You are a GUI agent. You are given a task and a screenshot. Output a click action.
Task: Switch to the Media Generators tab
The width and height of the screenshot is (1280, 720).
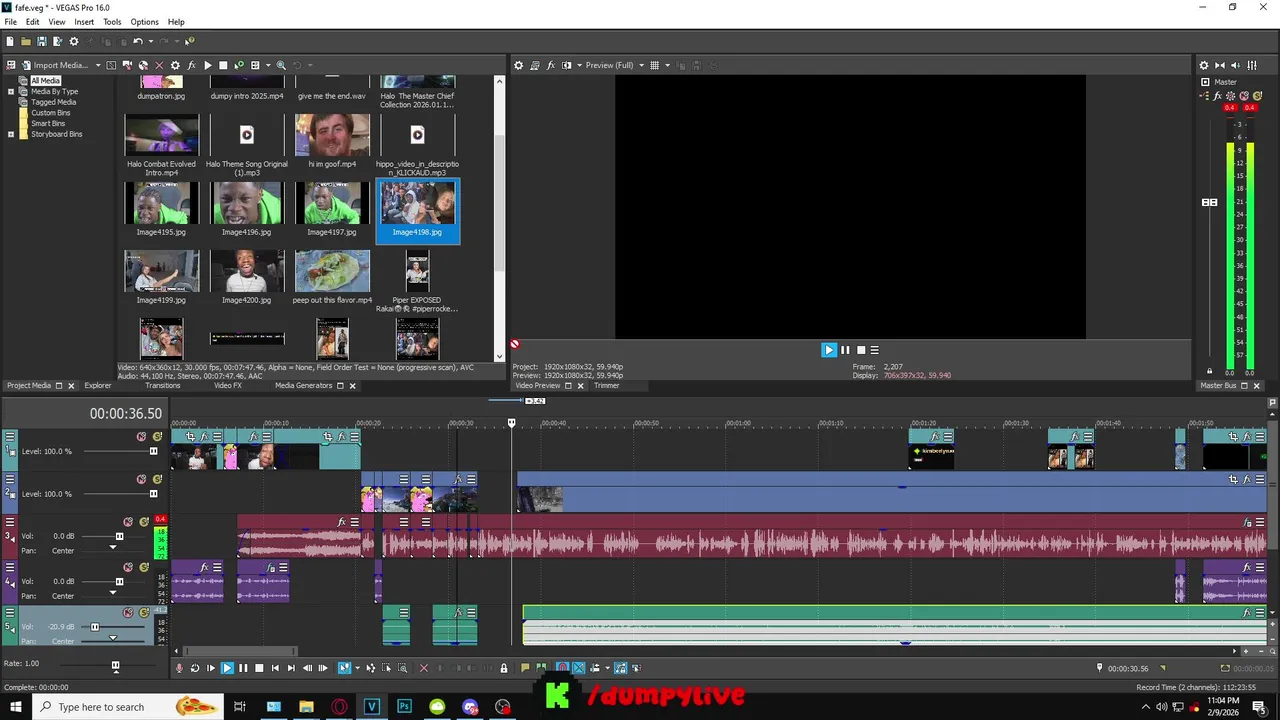304,385
